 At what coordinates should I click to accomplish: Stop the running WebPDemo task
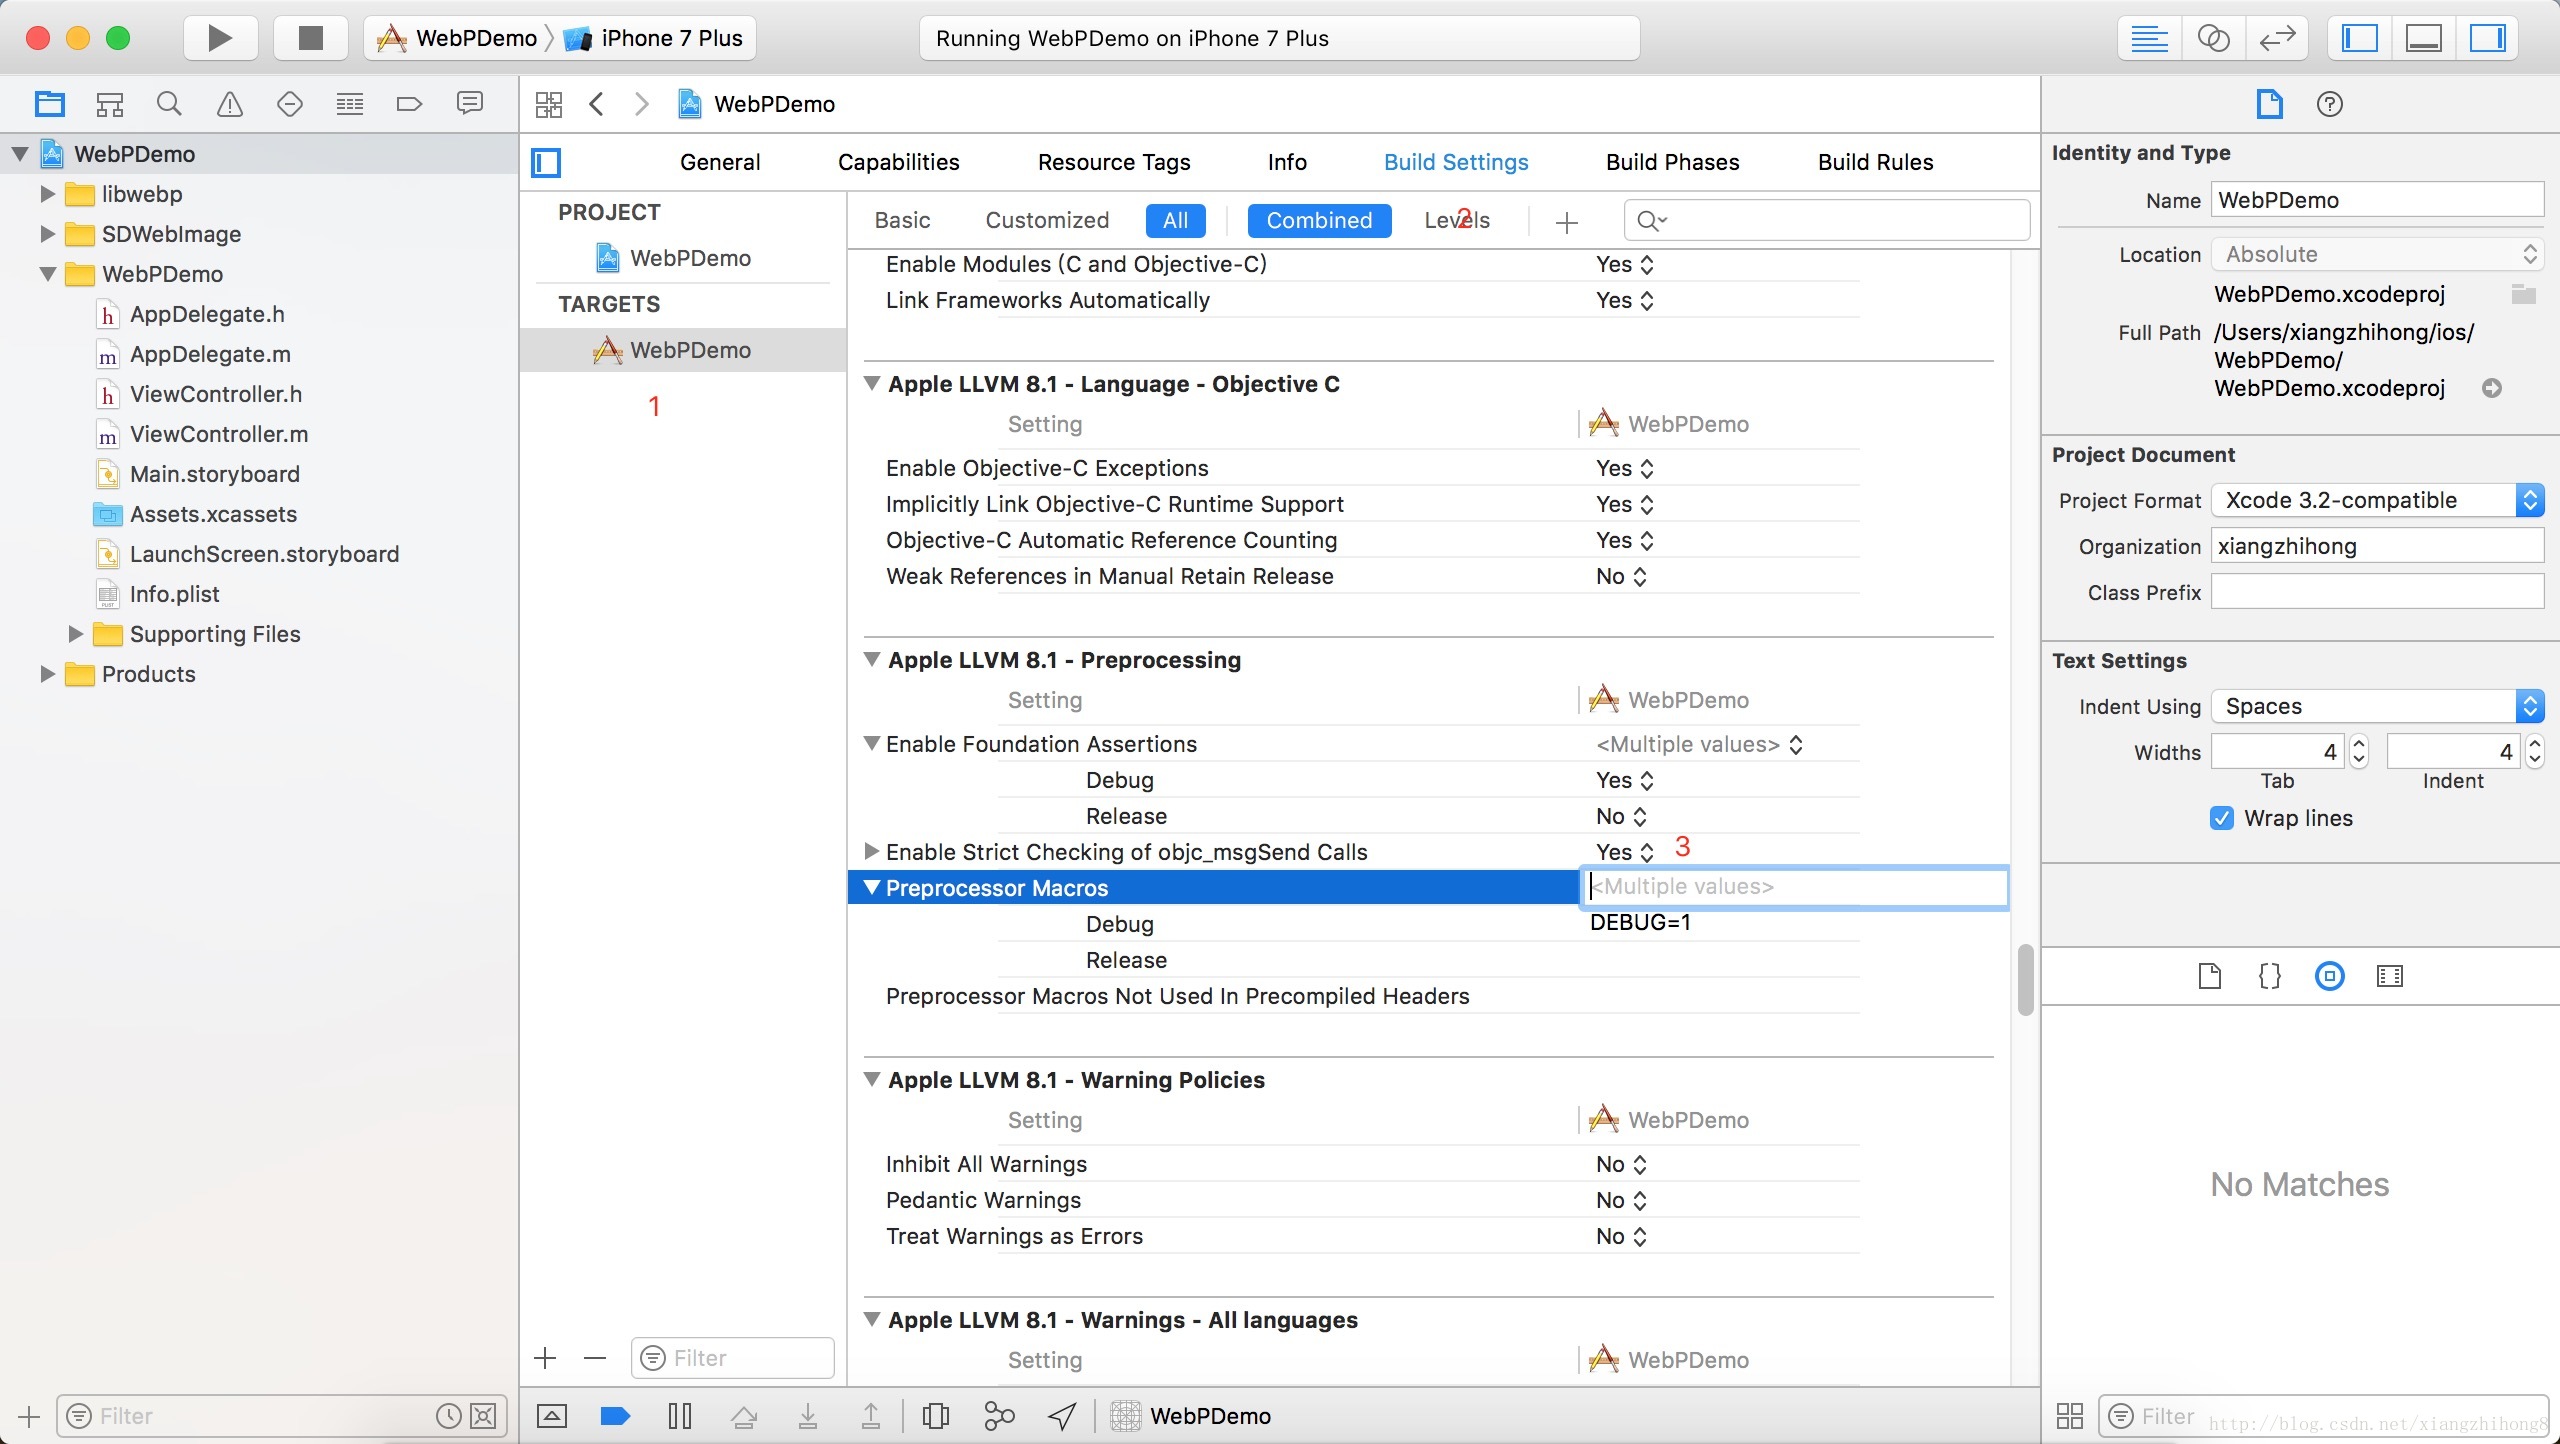coord(311,38)
